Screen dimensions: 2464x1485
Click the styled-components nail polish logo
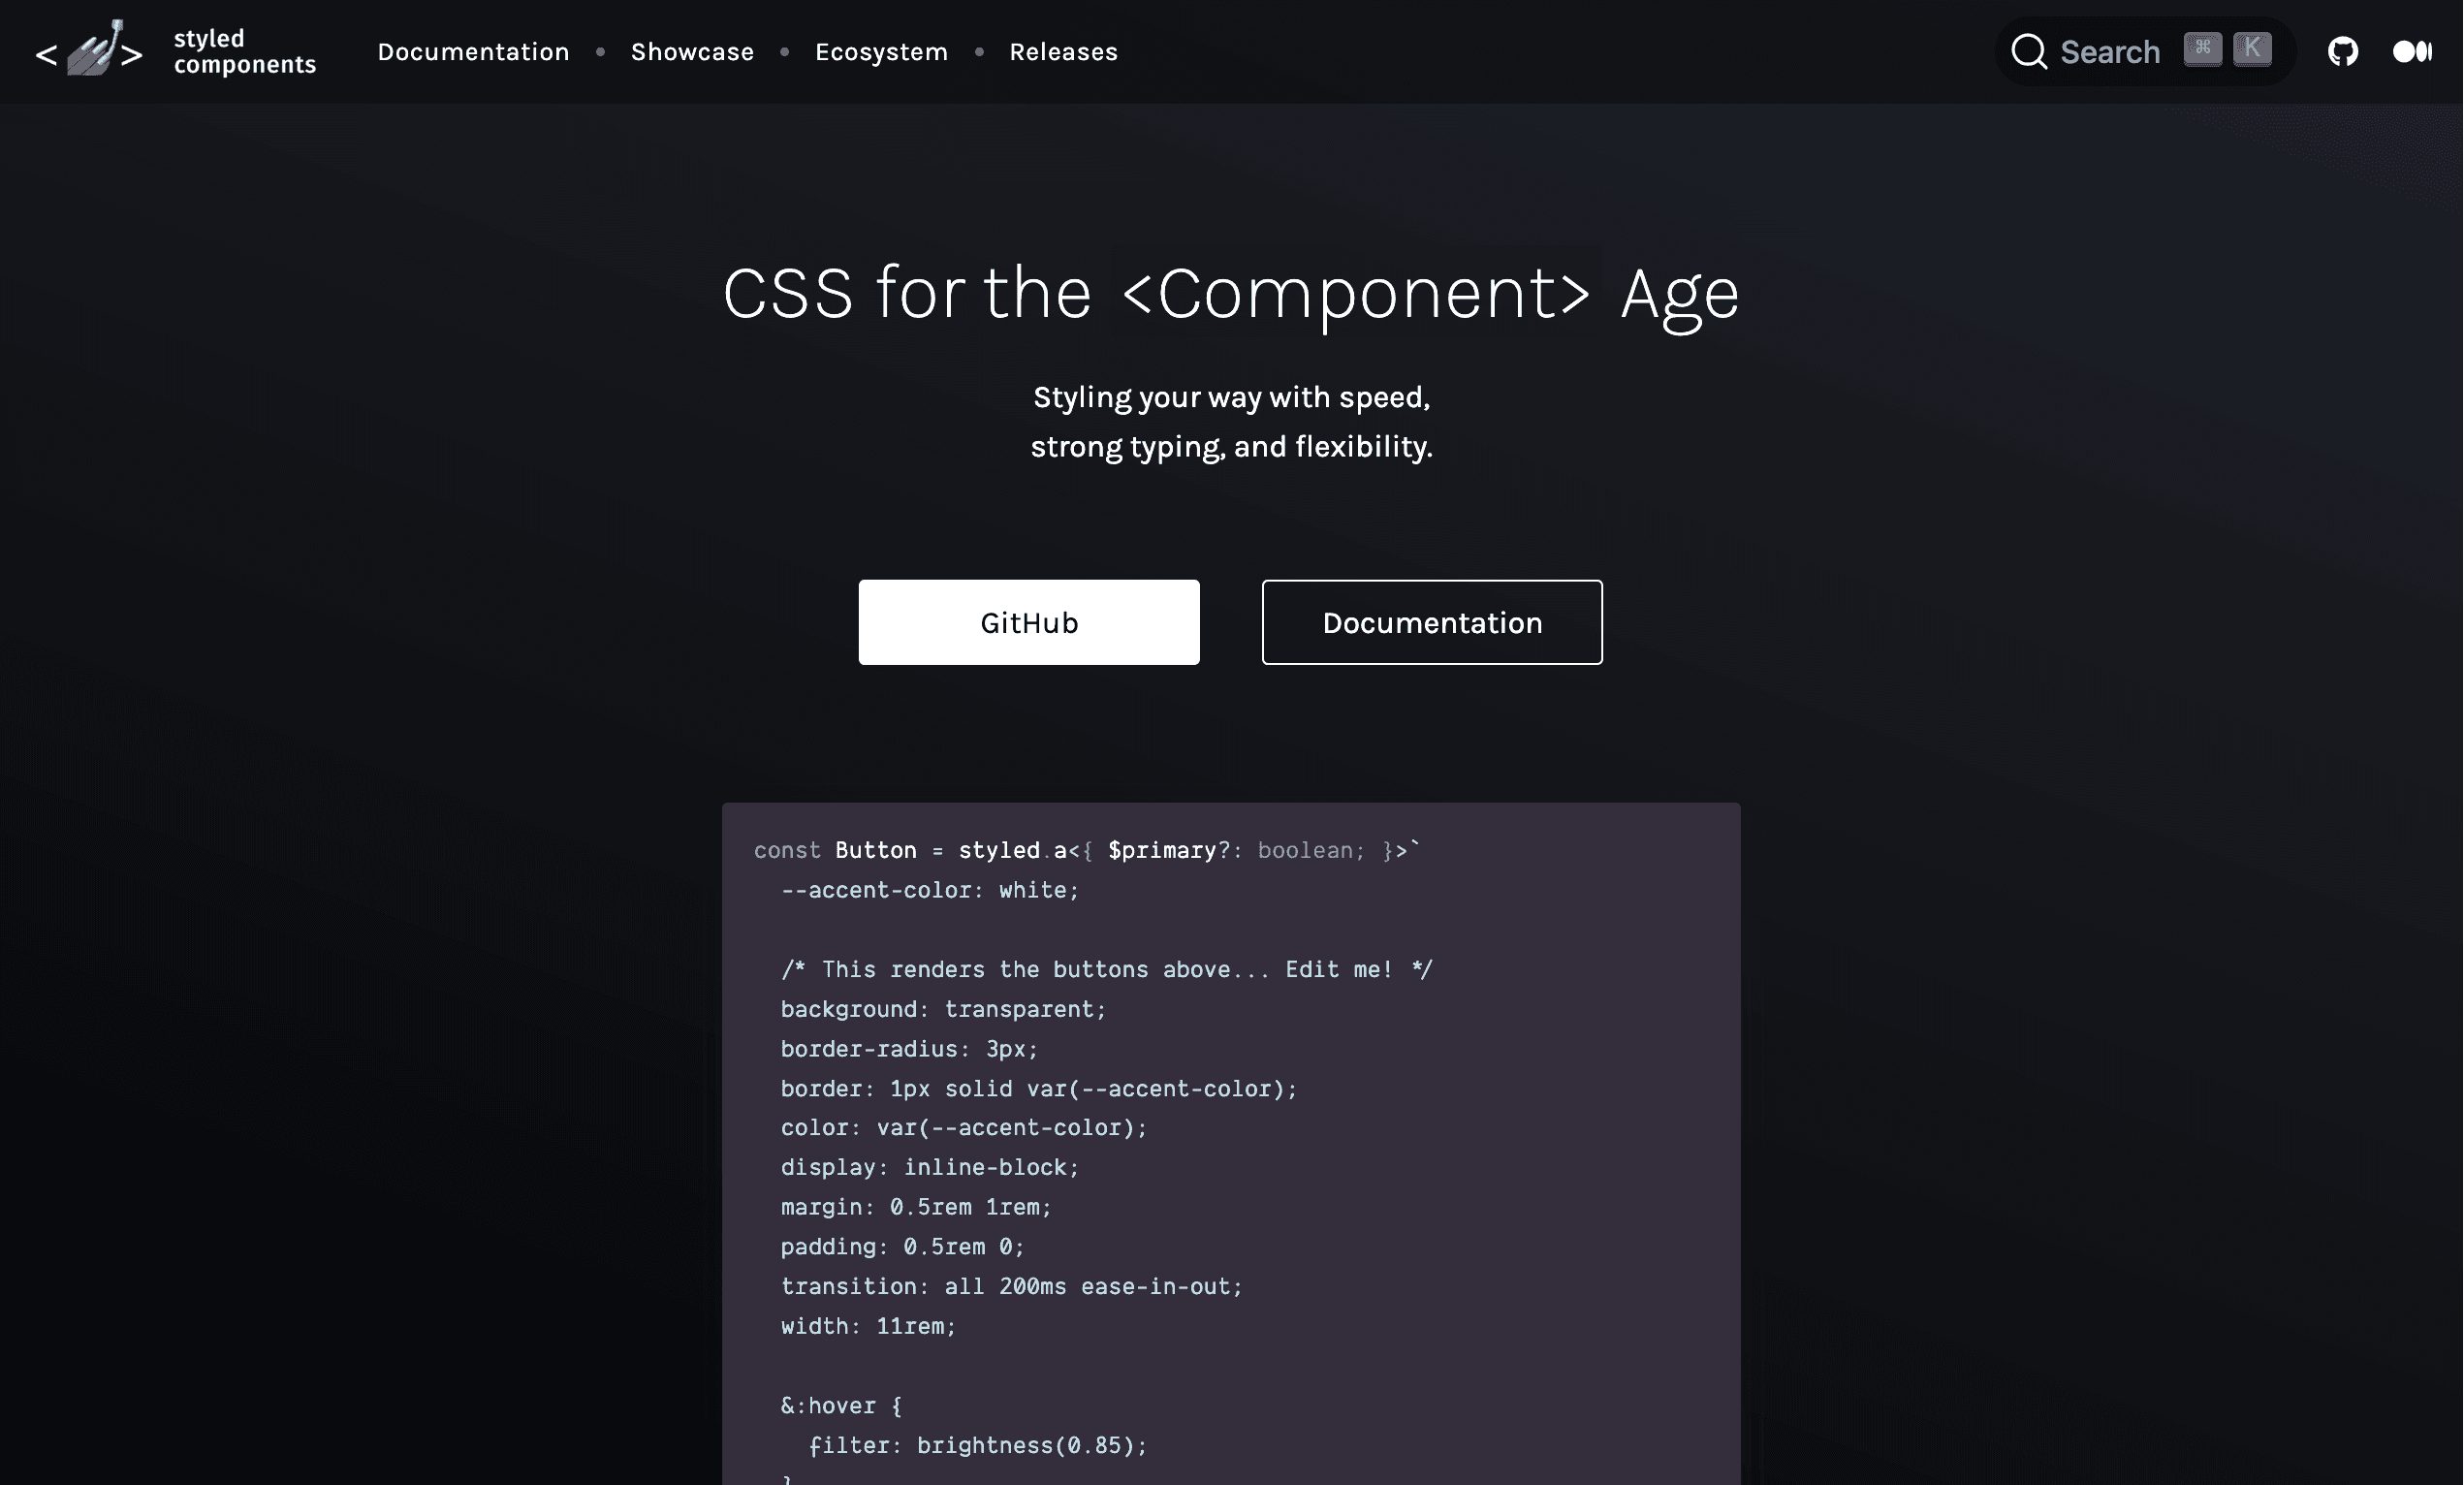[x=90, y=50]
